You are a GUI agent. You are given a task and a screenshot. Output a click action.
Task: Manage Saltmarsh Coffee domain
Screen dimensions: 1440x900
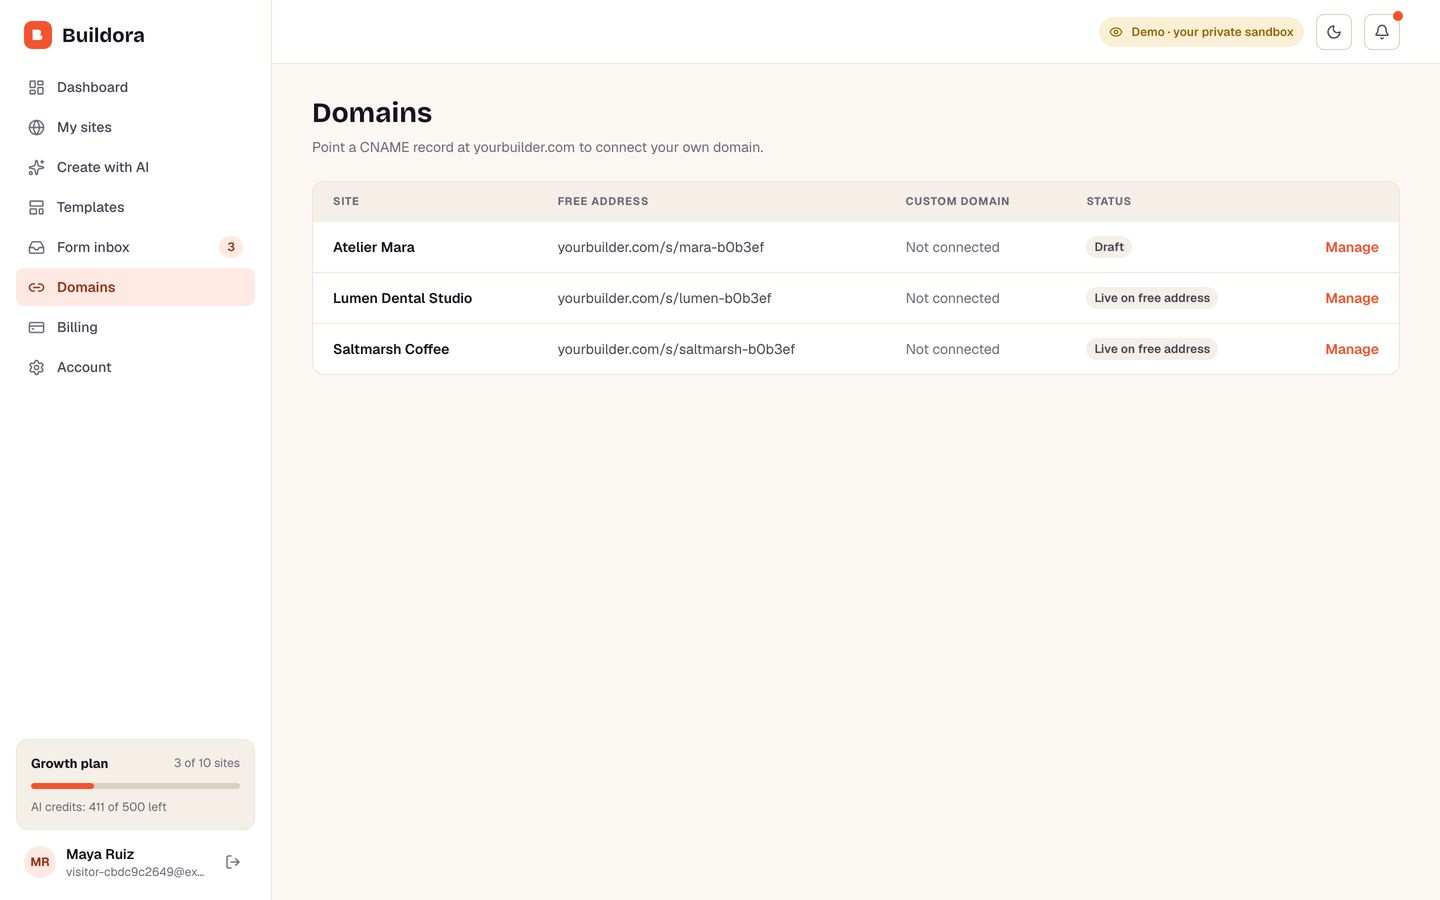pos(1352,349)
